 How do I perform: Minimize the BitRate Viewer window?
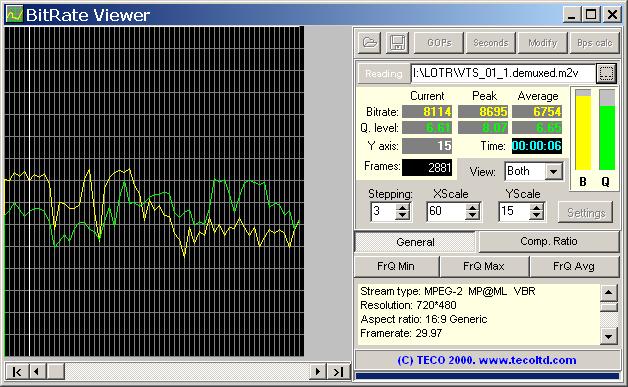pos(571,15)
